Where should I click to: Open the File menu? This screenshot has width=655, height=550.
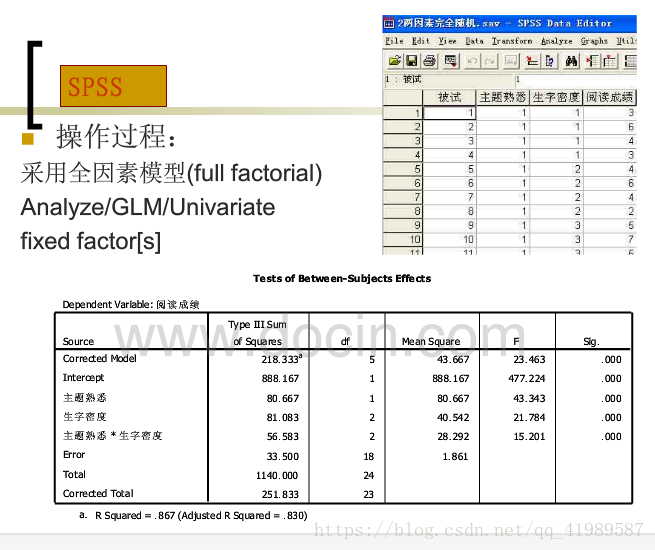pyautogui.click(x=394, y=41)
